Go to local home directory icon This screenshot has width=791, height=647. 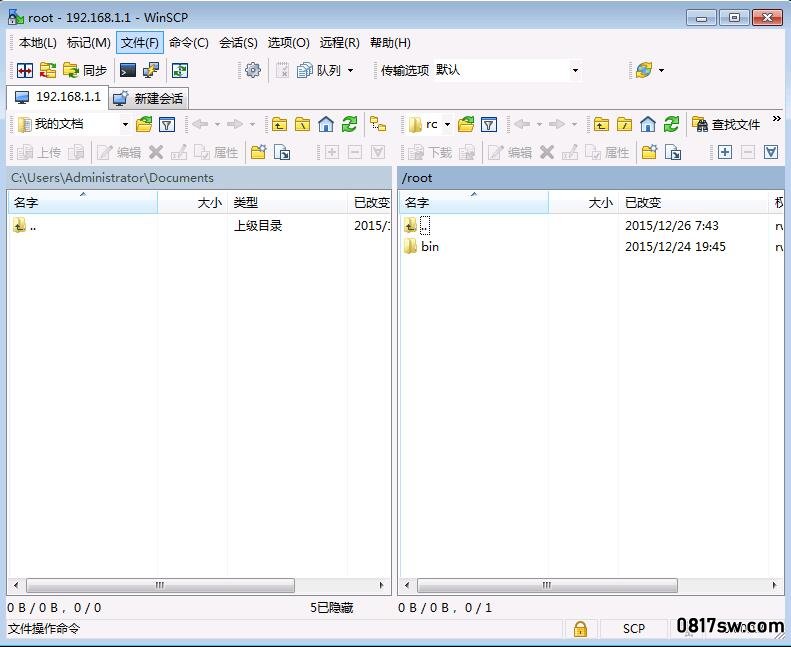click(326, 124)
